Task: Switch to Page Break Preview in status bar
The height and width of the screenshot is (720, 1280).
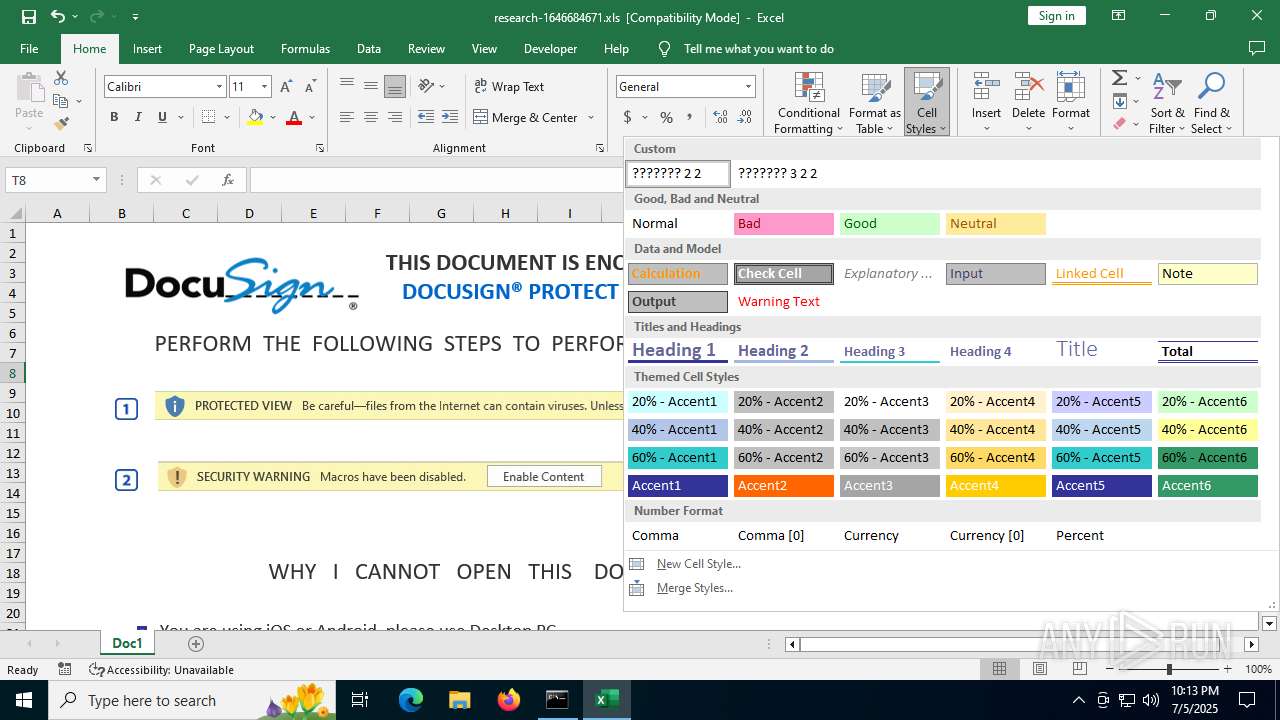Action: [x=1079, y=669]
